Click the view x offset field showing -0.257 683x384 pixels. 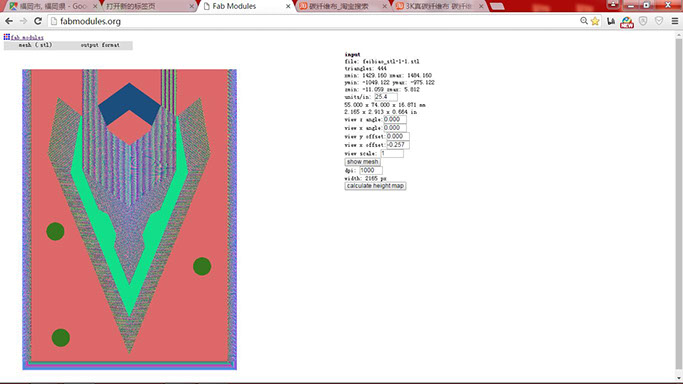pos(397,145)
